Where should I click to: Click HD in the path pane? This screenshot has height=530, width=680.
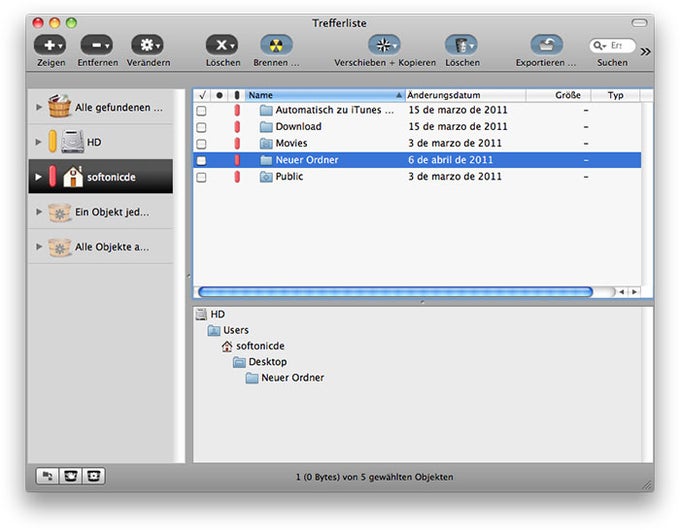pyautogui.click(x=210, y=314)
